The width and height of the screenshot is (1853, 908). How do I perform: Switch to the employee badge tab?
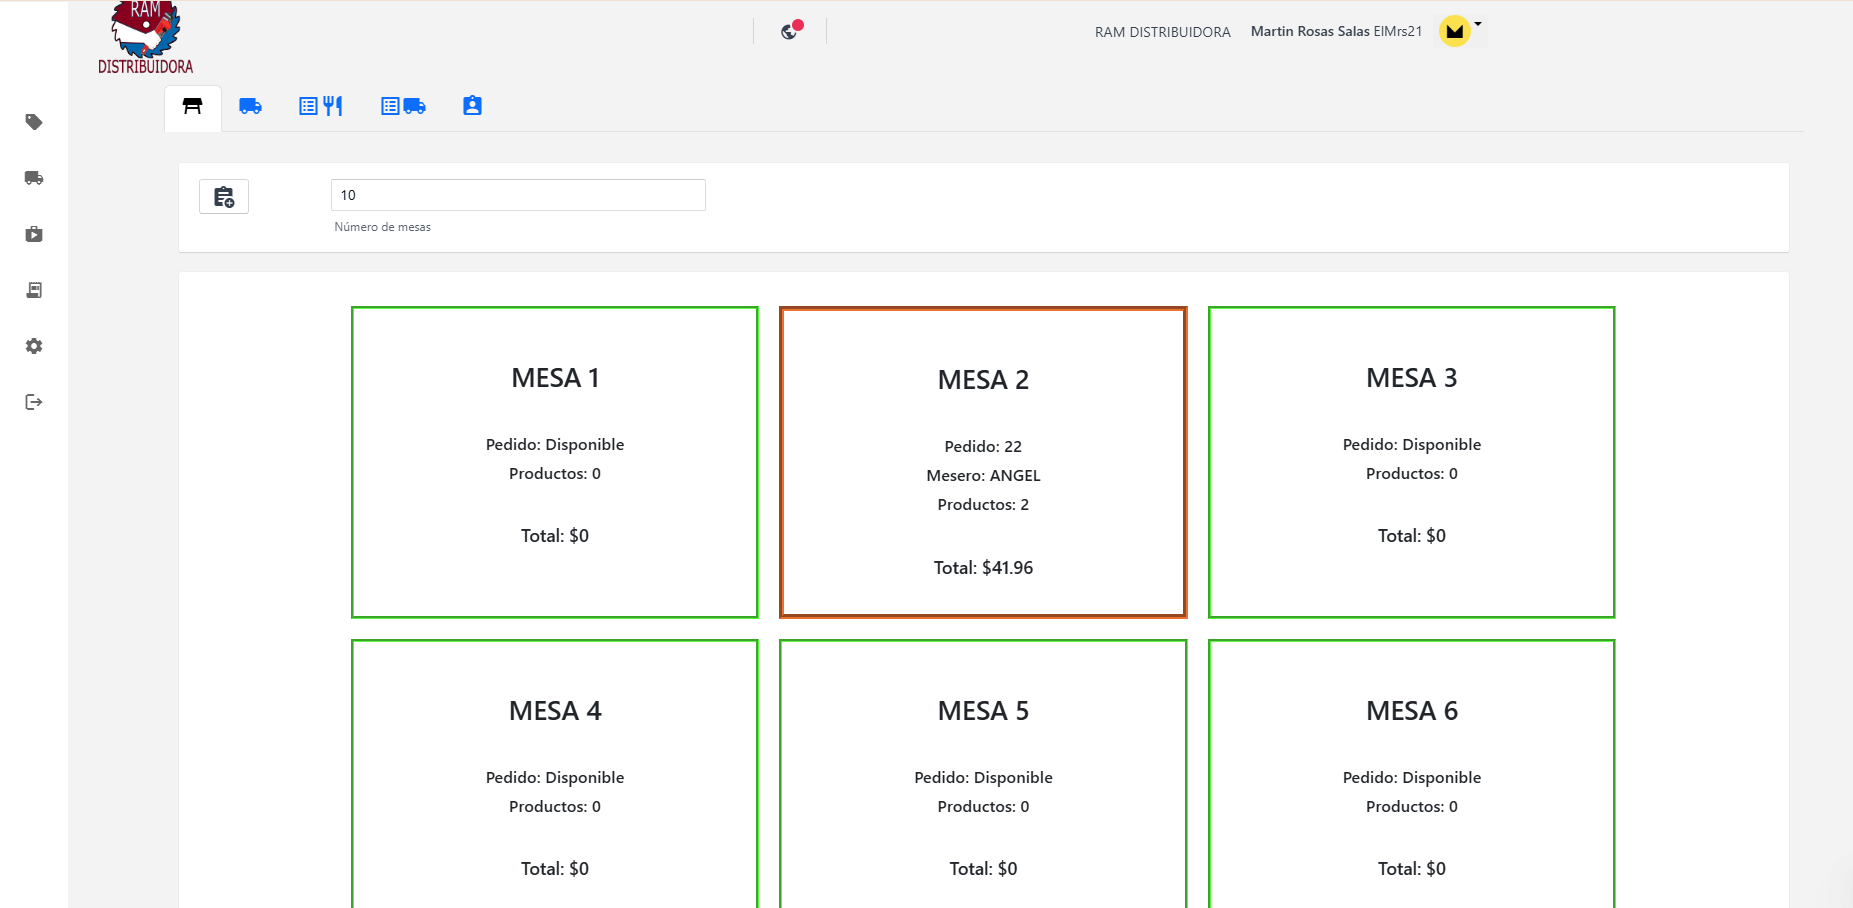tap(472, 106)
